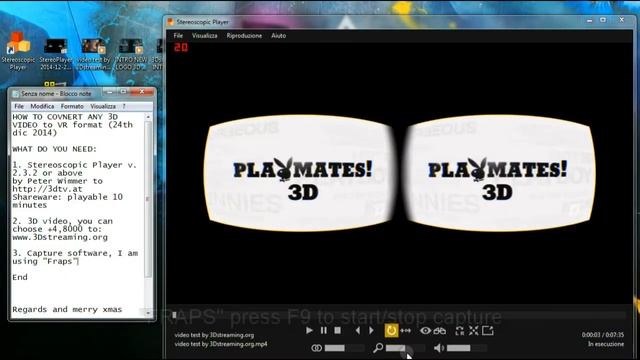Maximize the Stereoscopic Player window
640x360 pixels.
tap(603, 20)
